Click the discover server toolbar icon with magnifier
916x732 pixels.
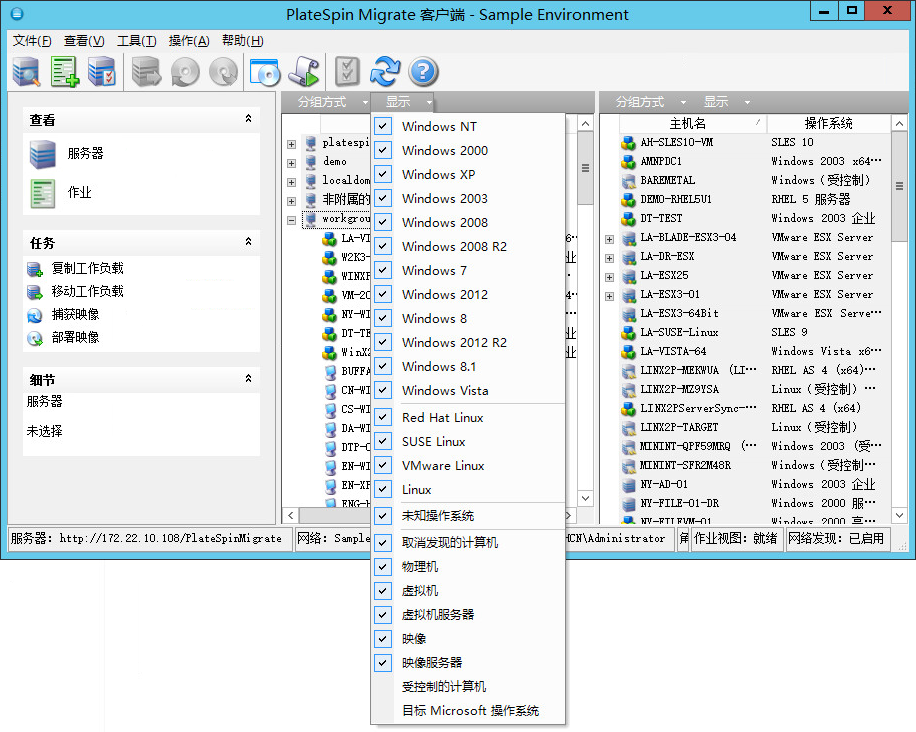pyautogui.click(x=25, y=71)
